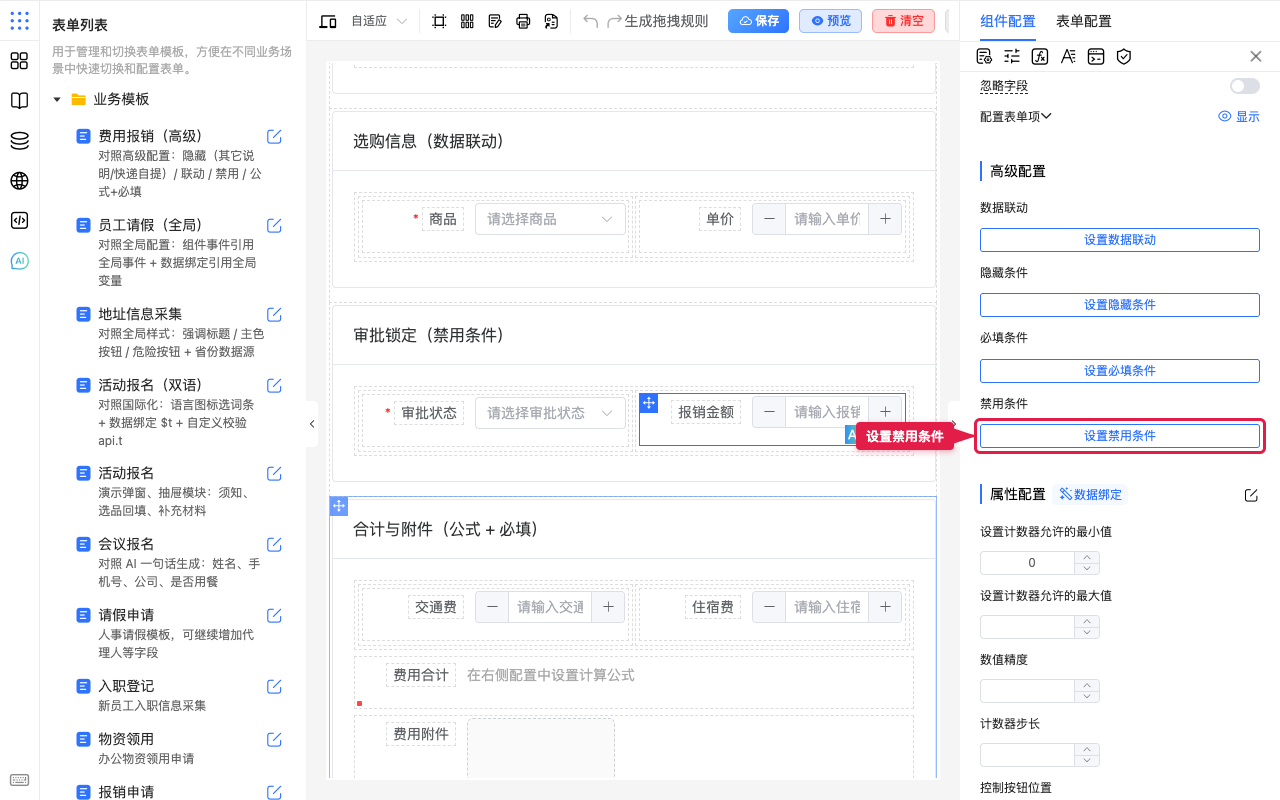Image resolution: width=1280 pixels, height=800 pixels.
Task: Click the selection frame toolbar icon
Action: 439,21
